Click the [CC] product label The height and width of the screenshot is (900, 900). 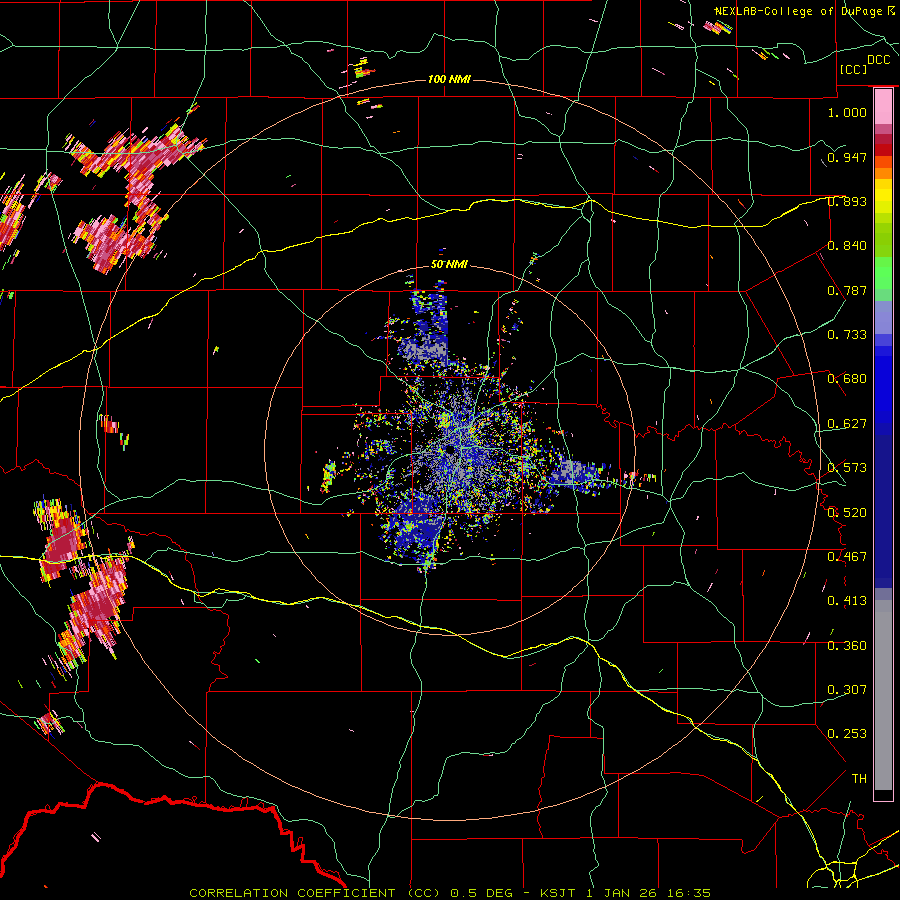(853, 69)
